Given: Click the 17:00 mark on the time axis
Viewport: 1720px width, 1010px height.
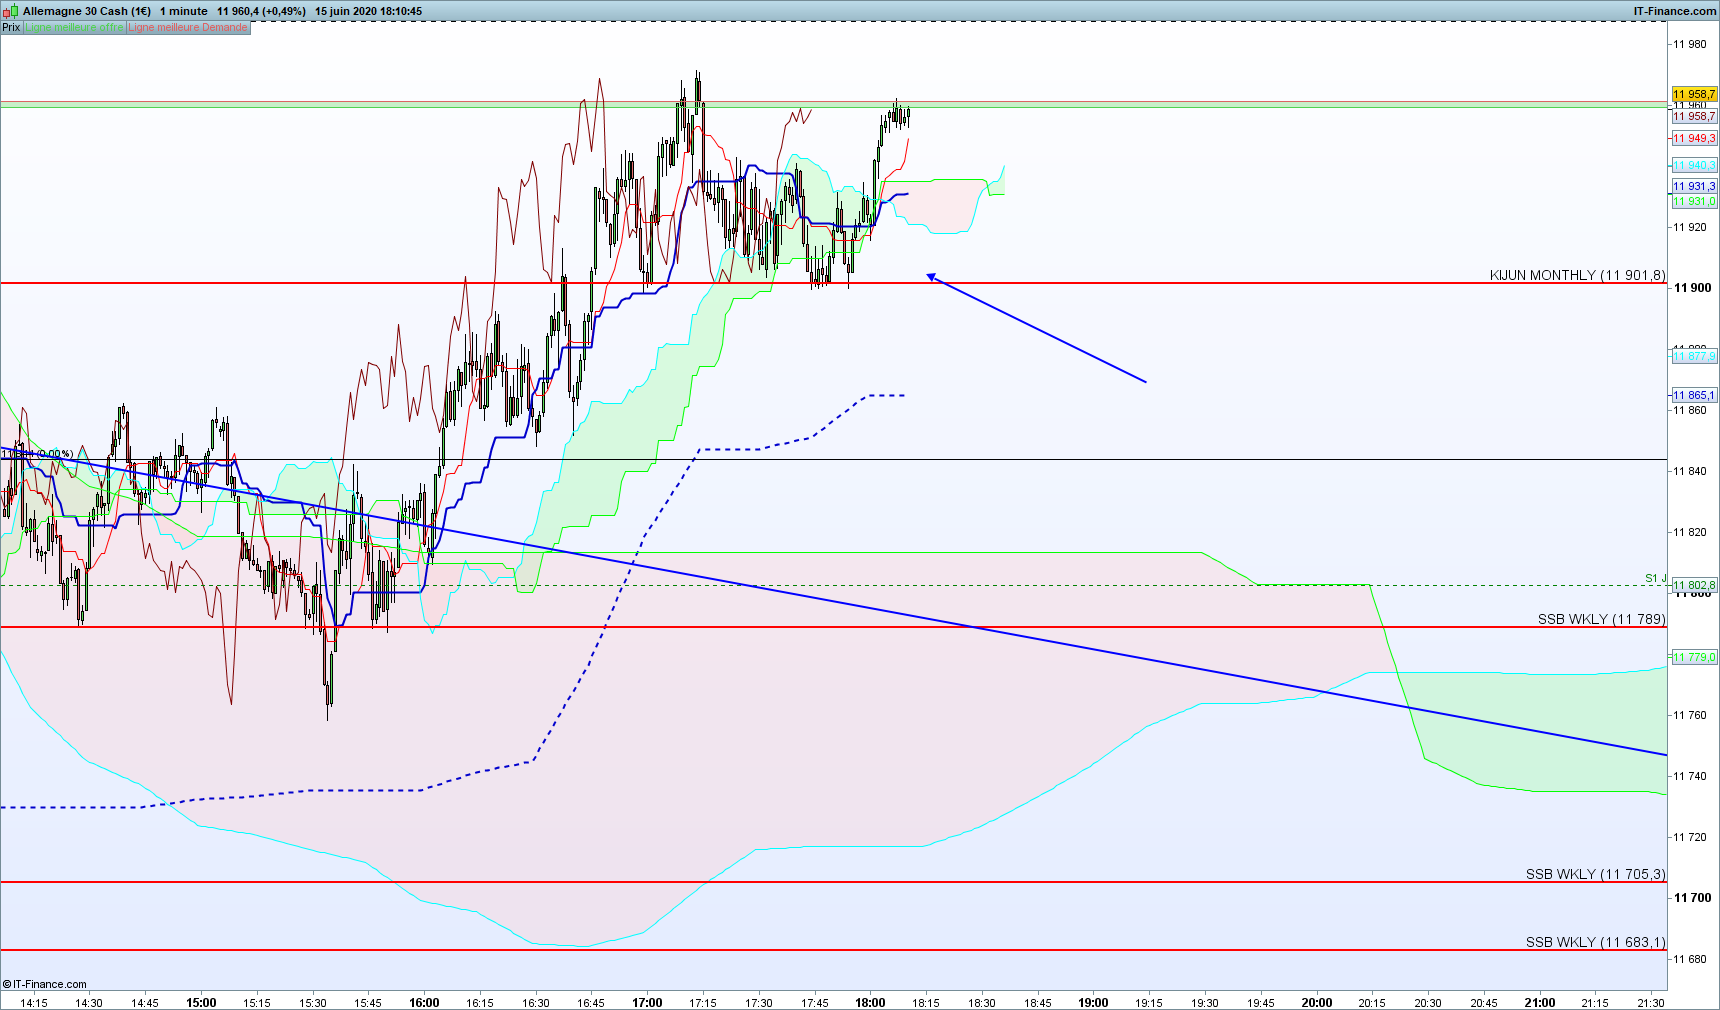Looking at the screenshot, I should pyautogui.click(x=647, y=1002).
